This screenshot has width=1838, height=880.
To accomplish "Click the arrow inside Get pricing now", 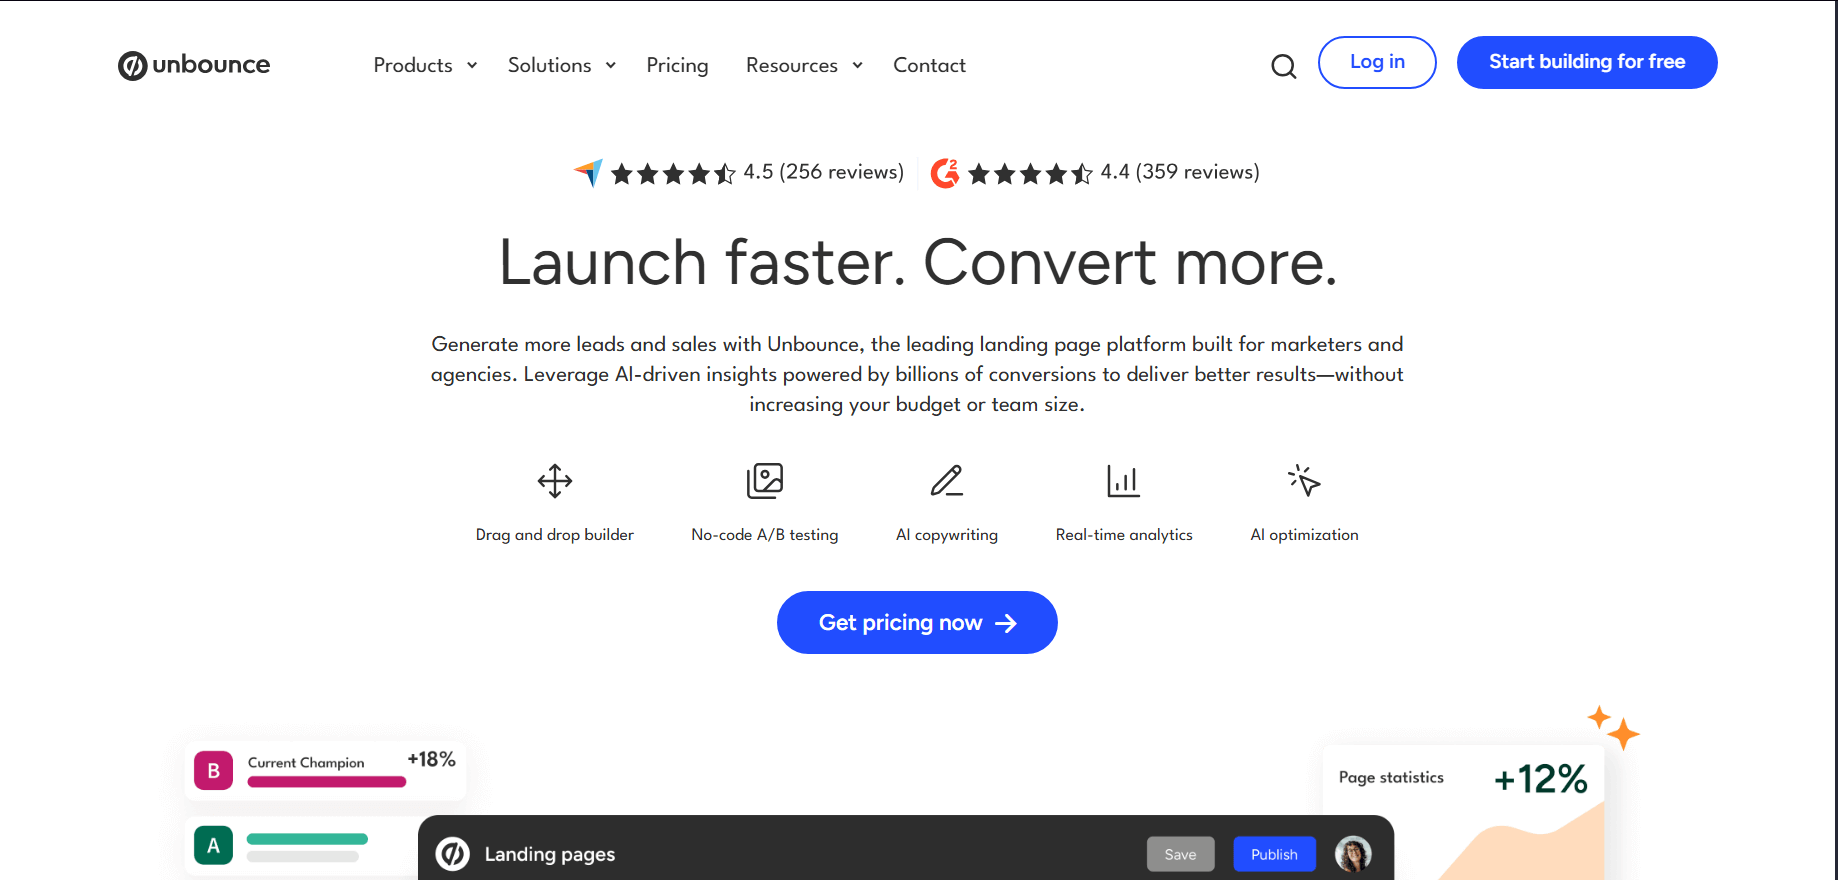I will (x=1006, y=623).
